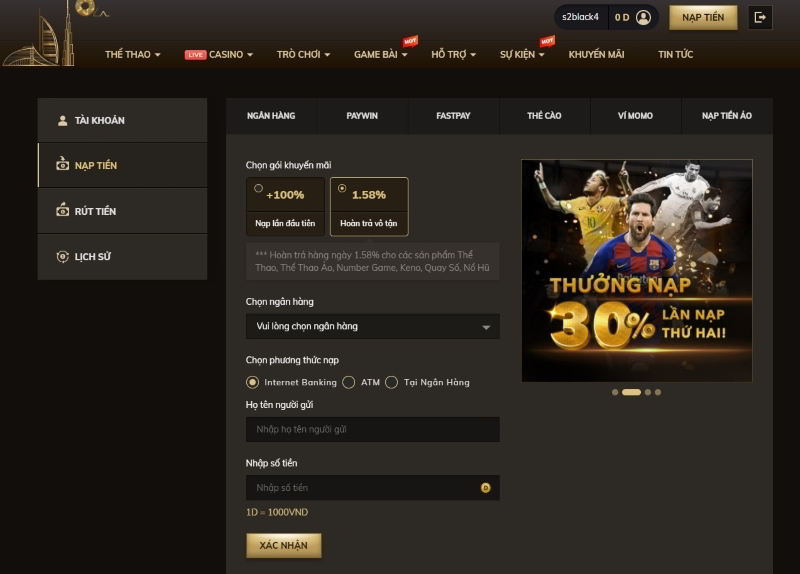Click the Lịch Sử history icon
This screenshot has width=800, height=574.
click(x=62, y=257)
